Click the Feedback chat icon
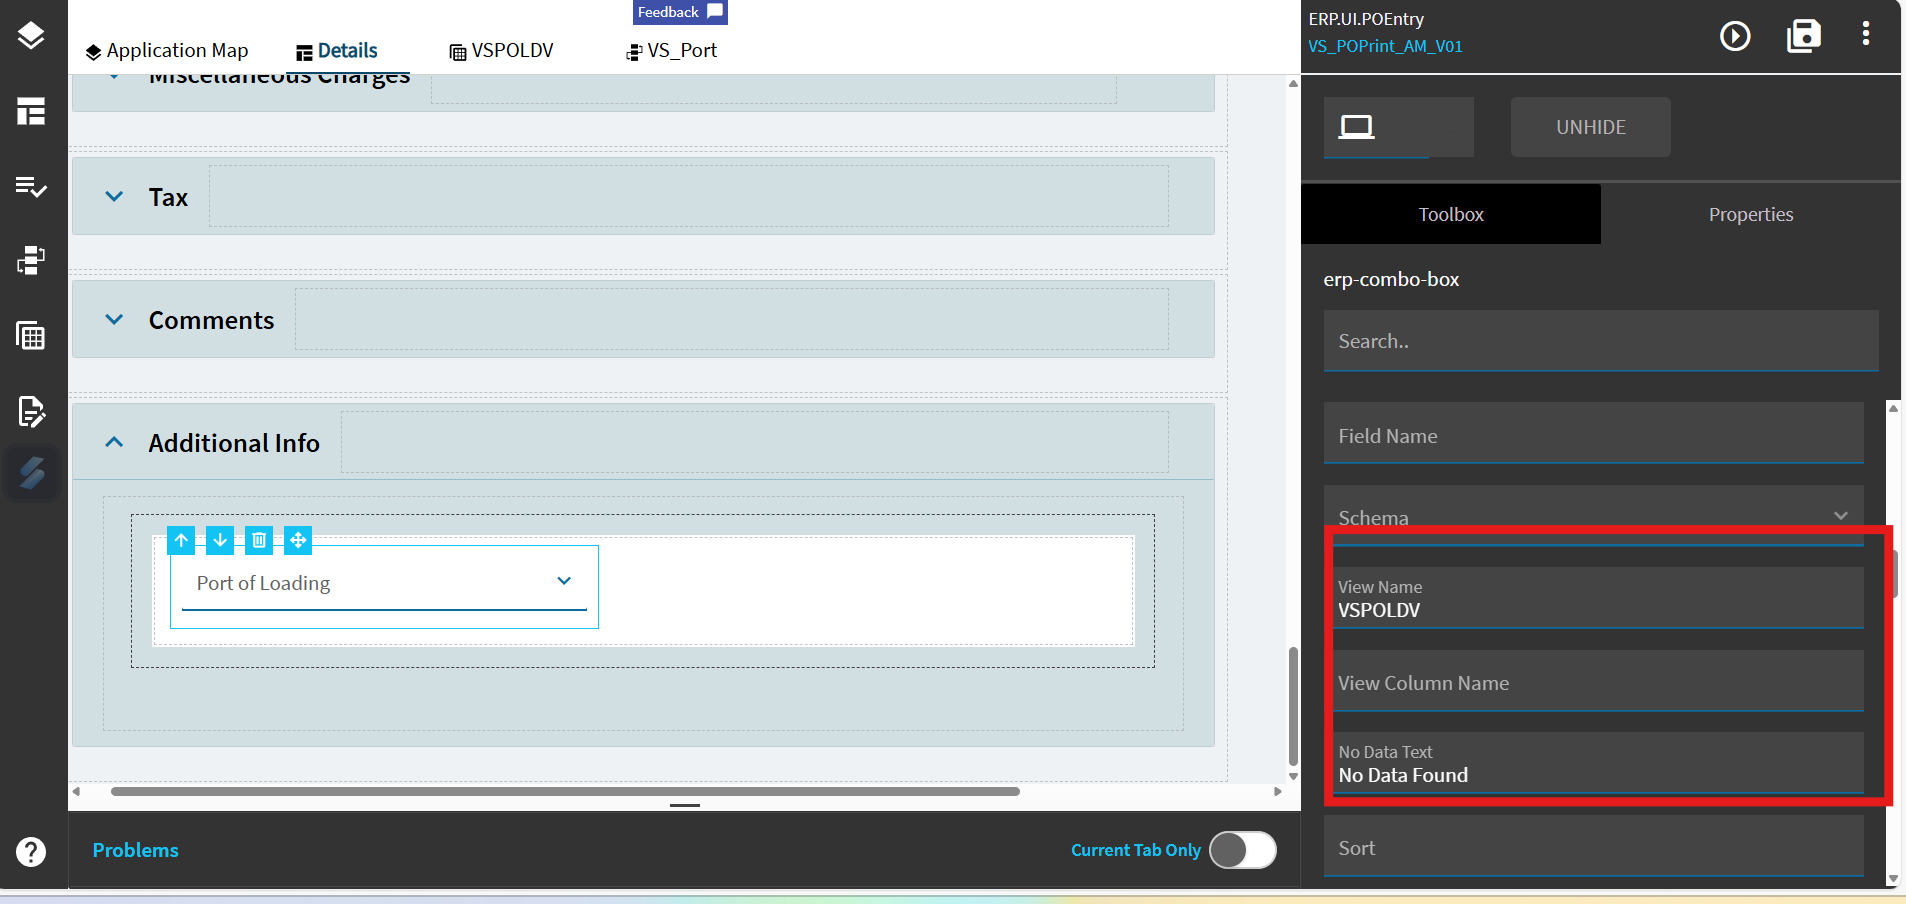Image resolution: width=1906 pixels, height=904 pixels. [x=715, y=11]
